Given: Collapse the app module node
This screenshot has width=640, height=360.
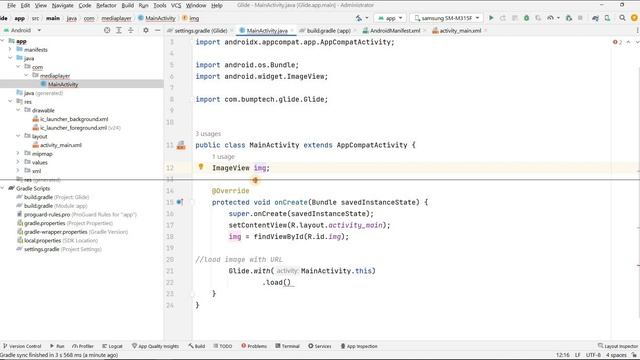Looking at the screenshot, I should pos(2,41).
